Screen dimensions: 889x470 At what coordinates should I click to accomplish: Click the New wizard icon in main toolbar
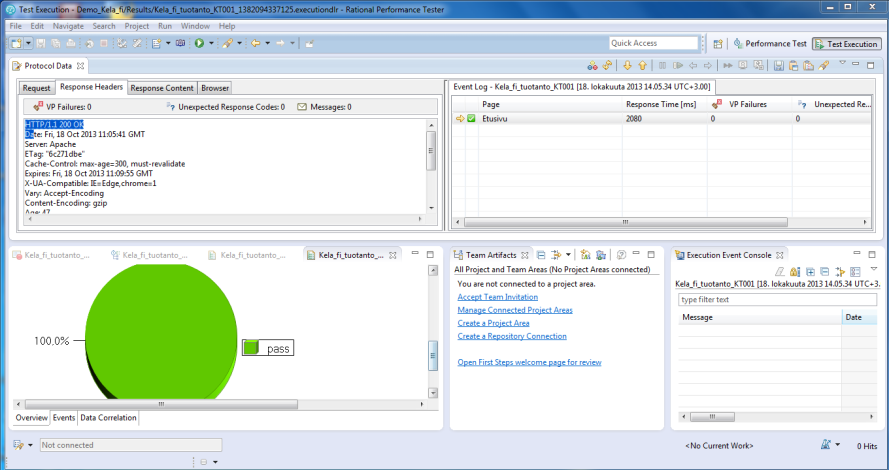16,43
